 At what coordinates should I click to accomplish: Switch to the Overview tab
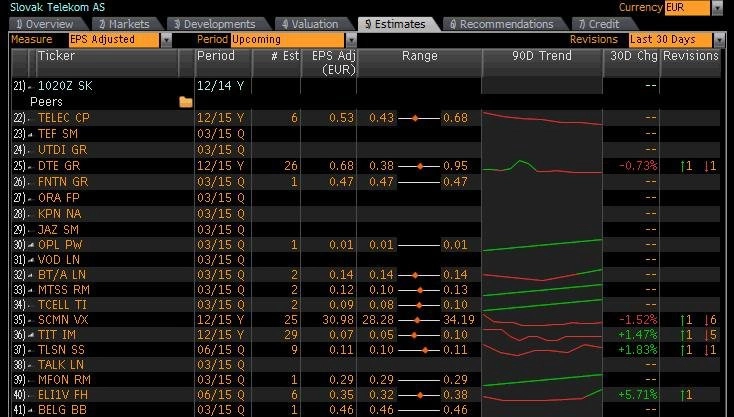point(46,24)
